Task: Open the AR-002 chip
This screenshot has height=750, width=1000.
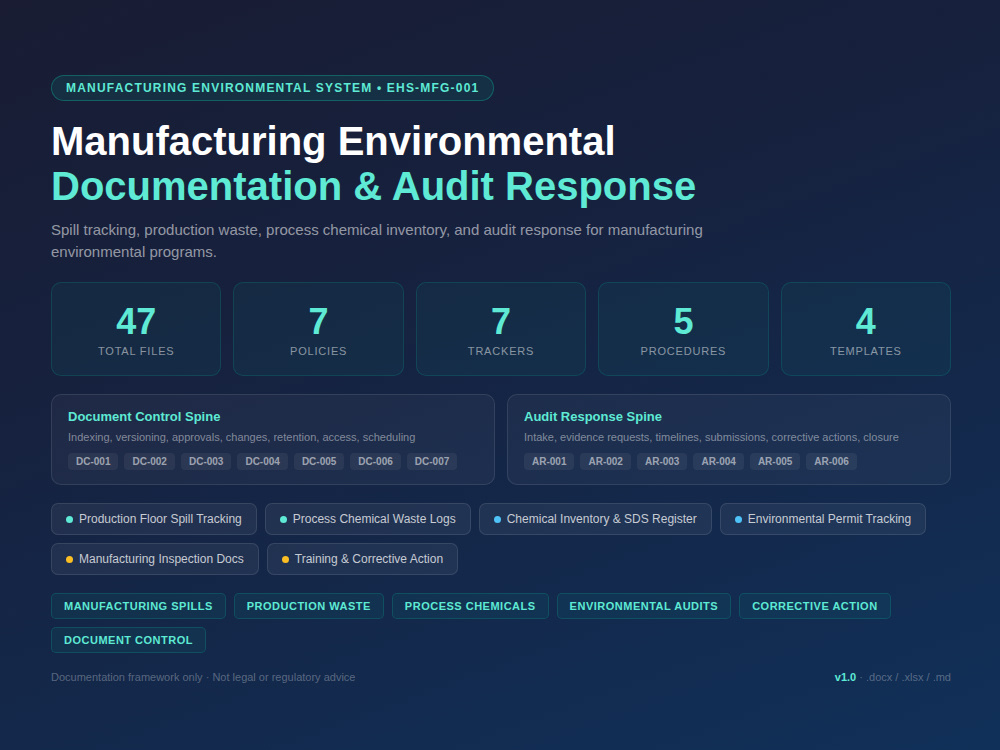Action: pos(605,461)
